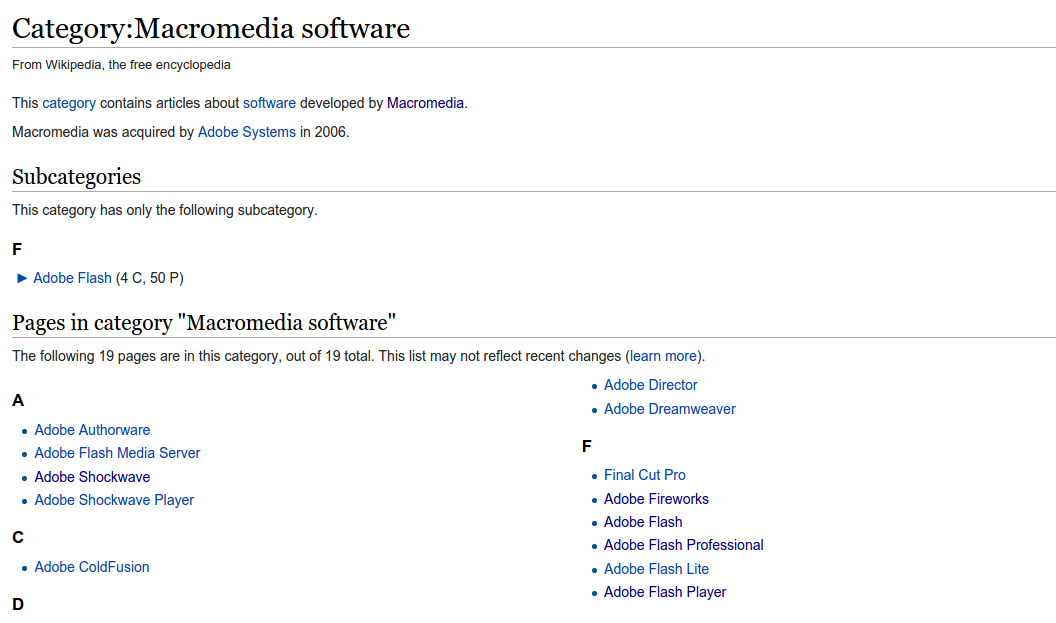The width and height of the screenshot is (1056, 623).
Task: Click the 'learn more' link
Action: 663,356
